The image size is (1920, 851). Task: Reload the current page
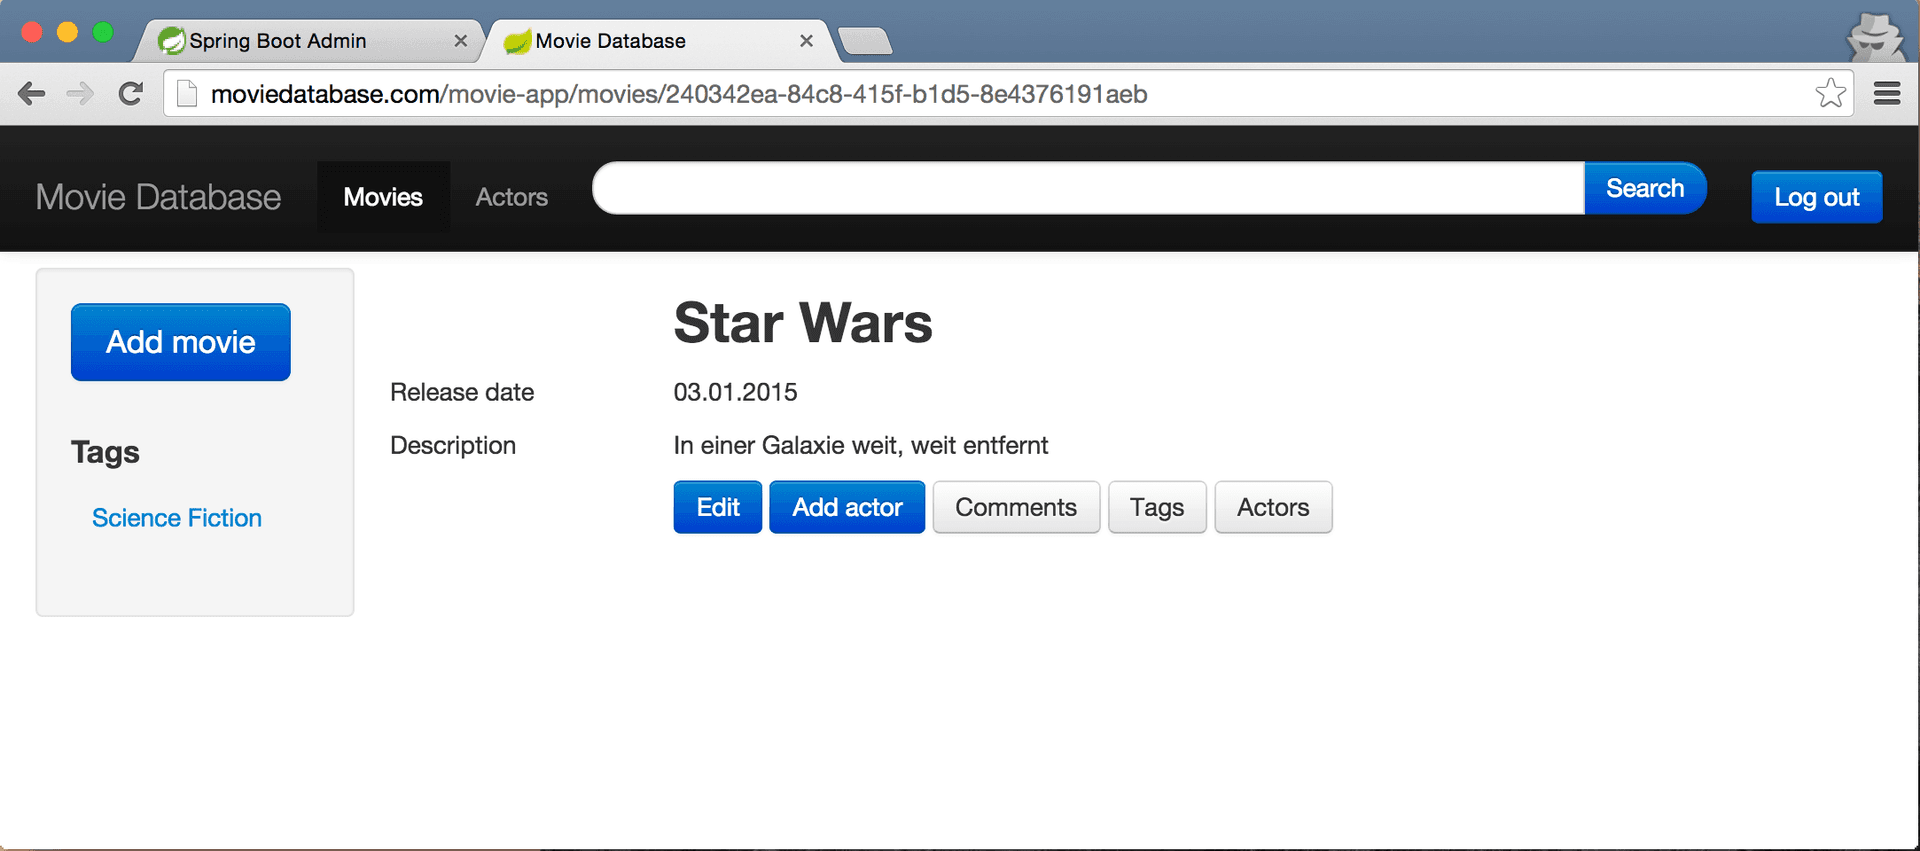[x=130, y=94]
